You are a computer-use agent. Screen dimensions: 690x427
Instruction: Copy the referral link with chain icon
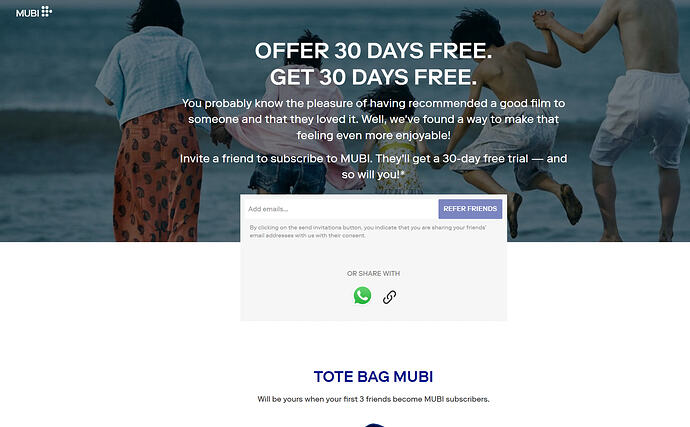pyautogui.click(x=389, y=297)
